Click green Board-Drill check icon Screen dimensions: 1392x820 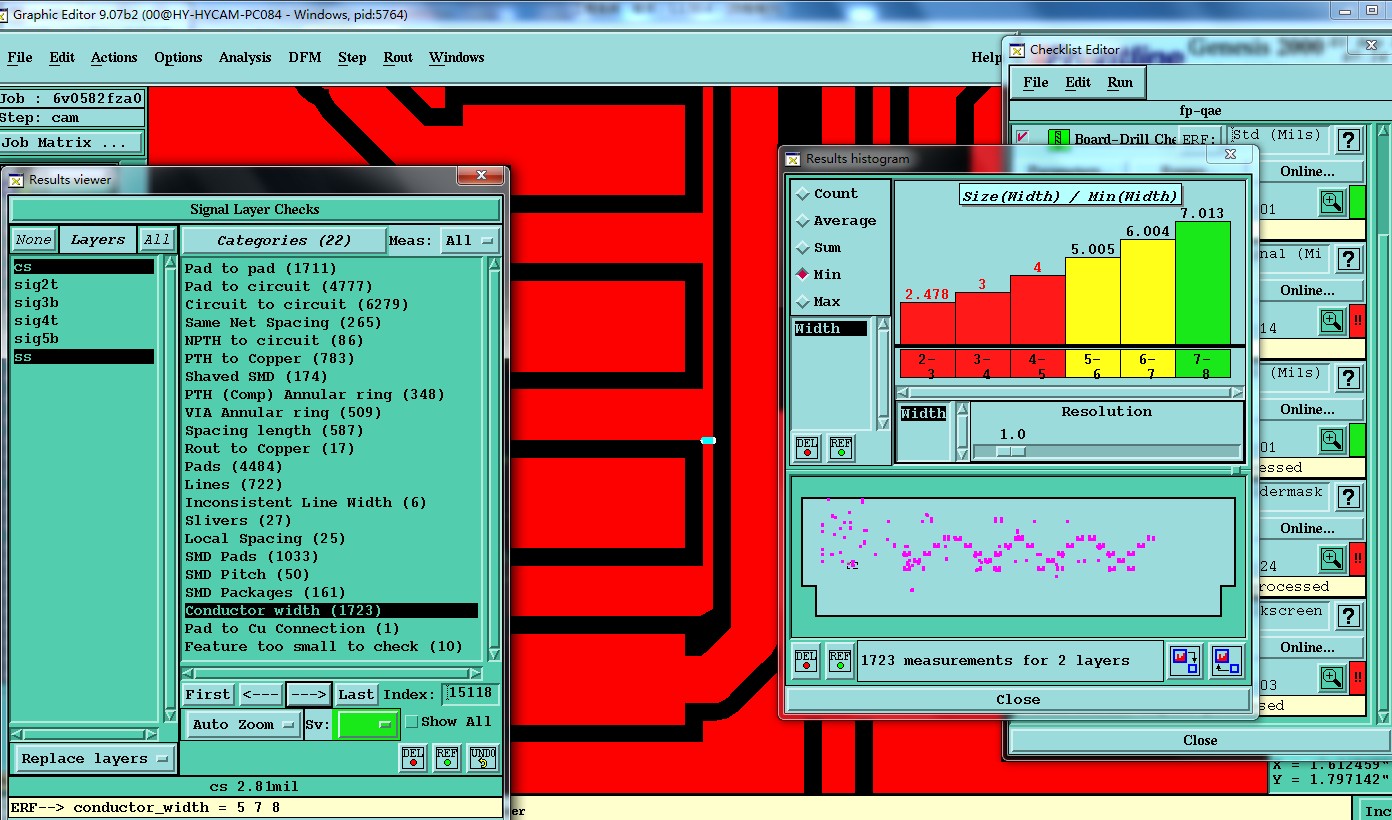tap(1058, 139)
